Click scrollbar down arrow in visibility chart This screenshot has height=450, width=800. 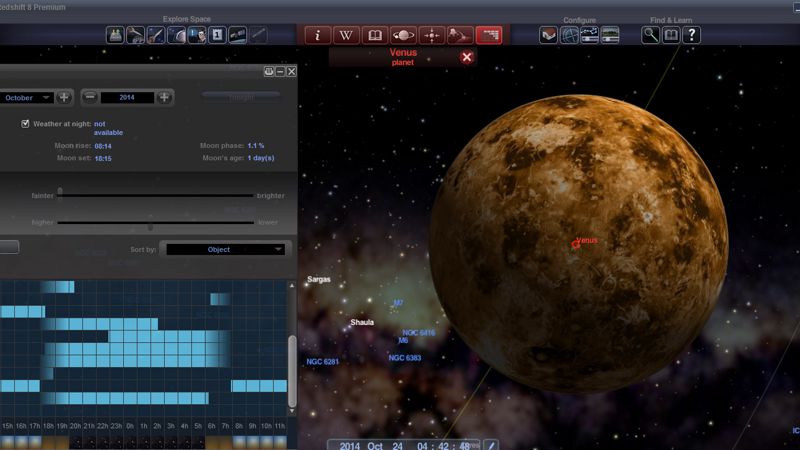pos(292,411)
